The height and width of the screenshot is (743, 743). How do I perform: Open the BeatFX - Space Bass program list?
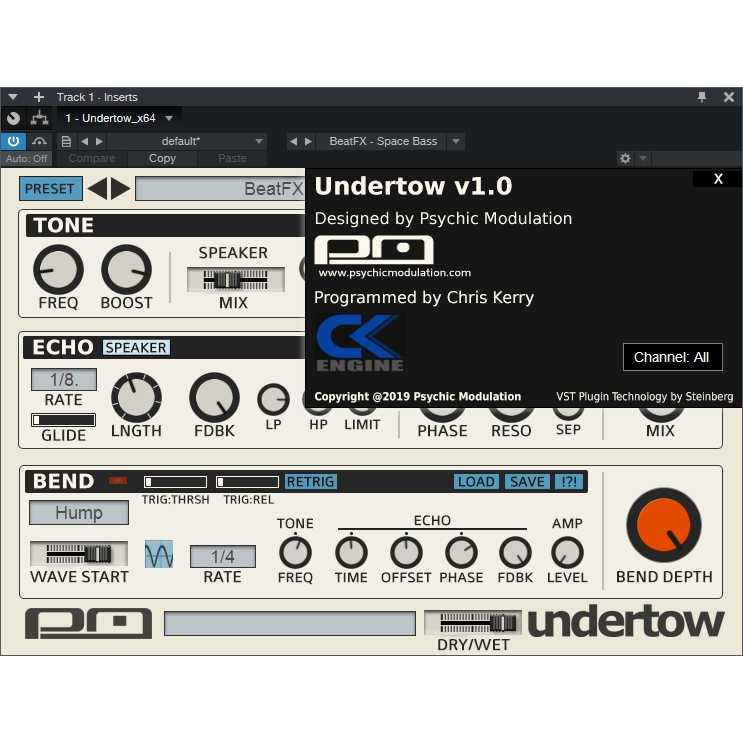coord(456,141)
